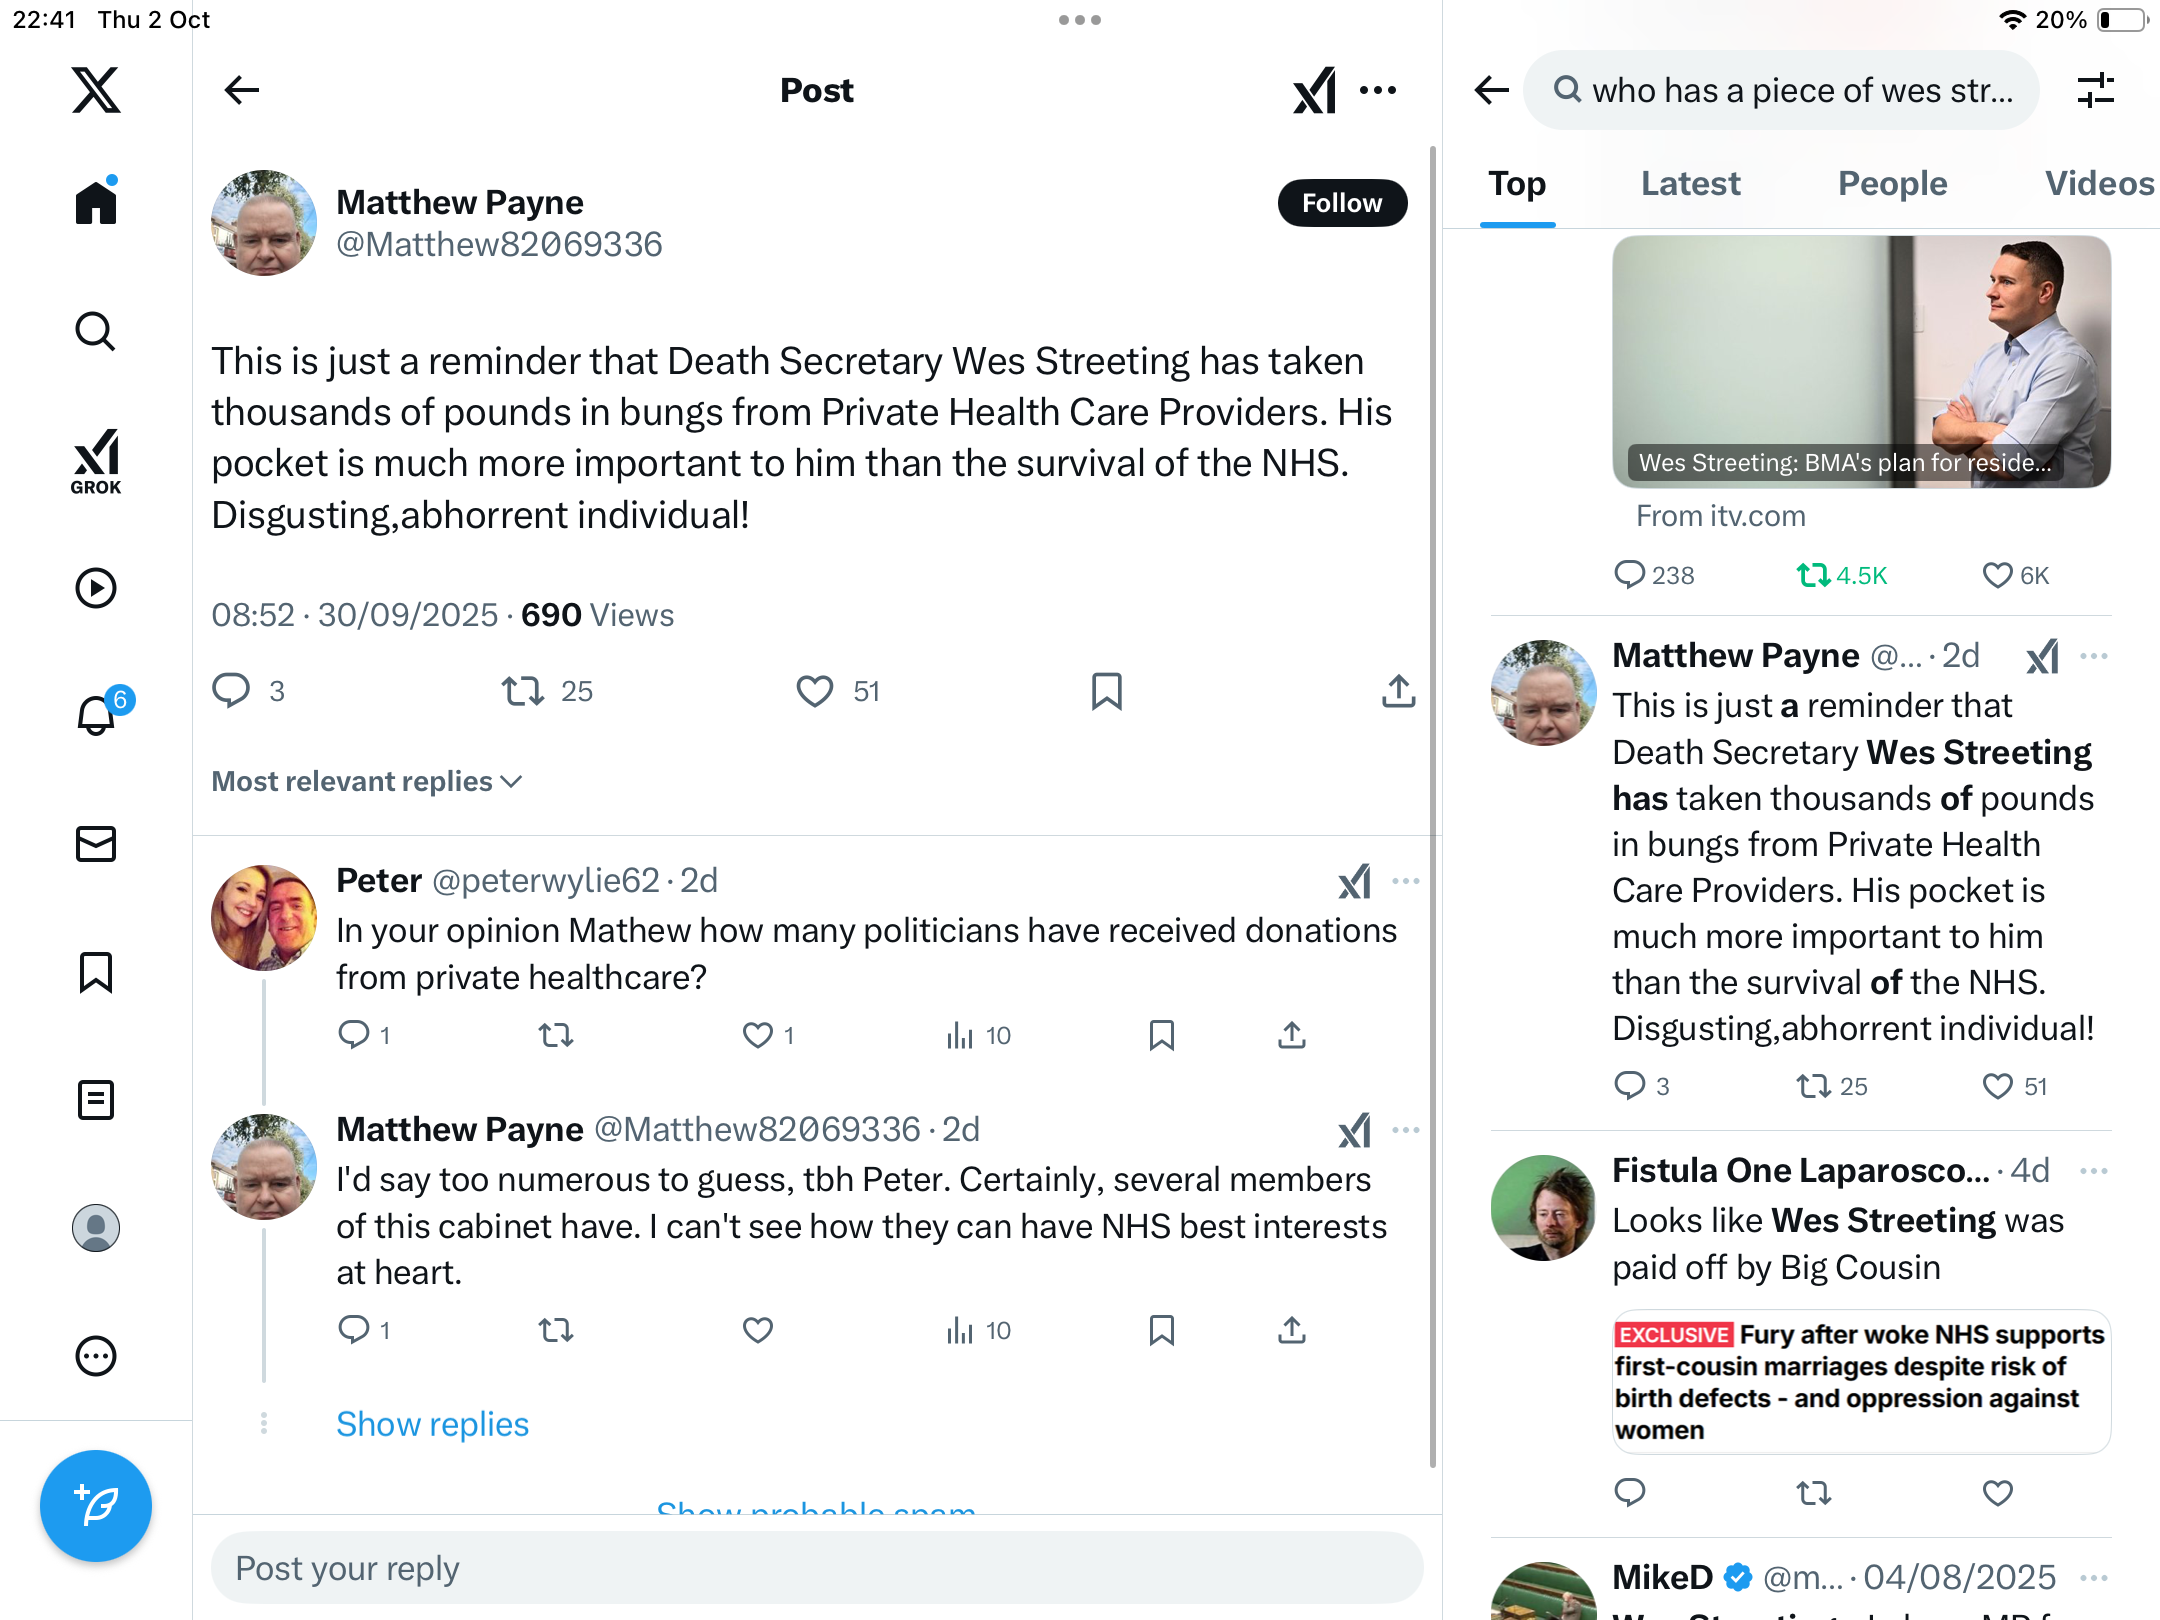
Task: Switch to the Latest search tab
Action: click(1690, 184)
